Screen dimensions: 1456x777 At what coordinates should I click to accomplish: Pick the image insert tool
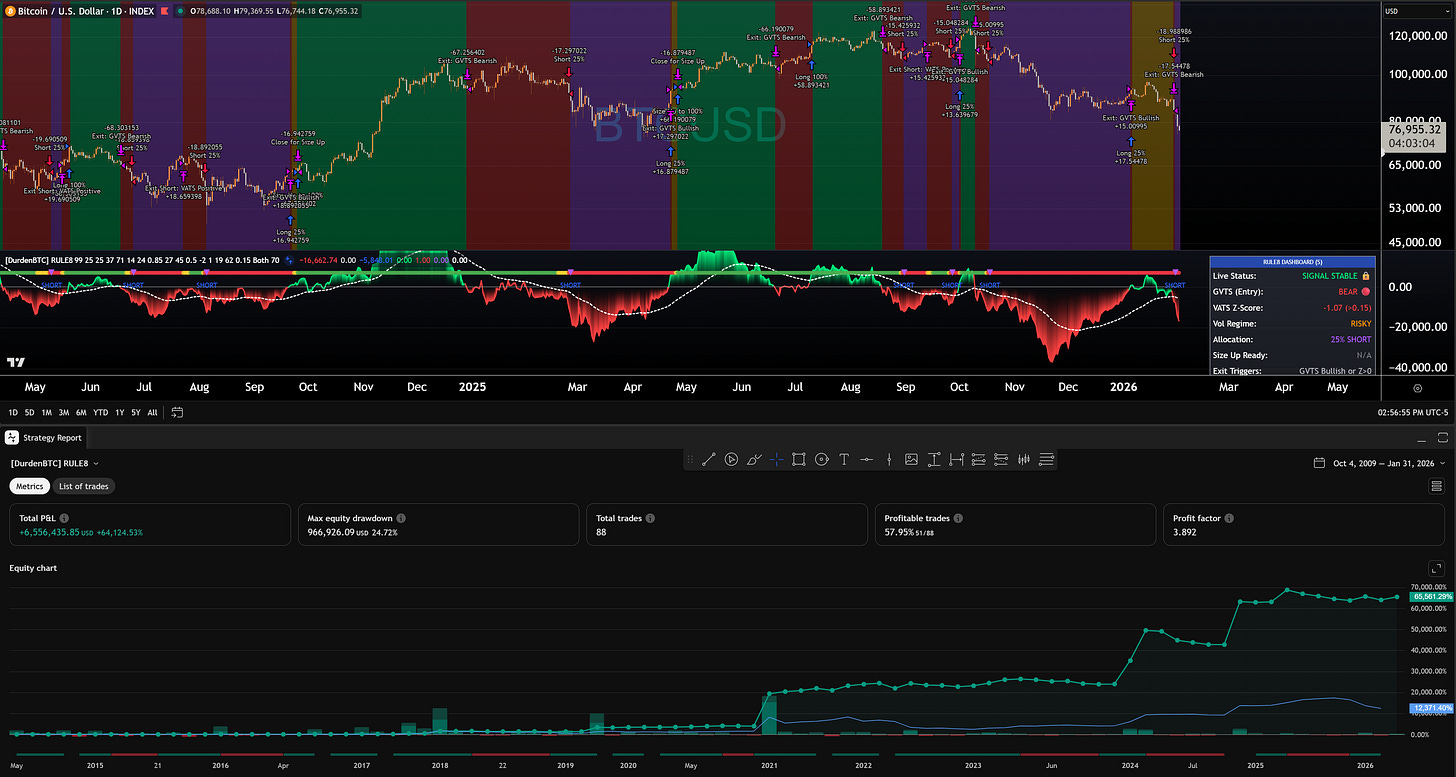911,459
